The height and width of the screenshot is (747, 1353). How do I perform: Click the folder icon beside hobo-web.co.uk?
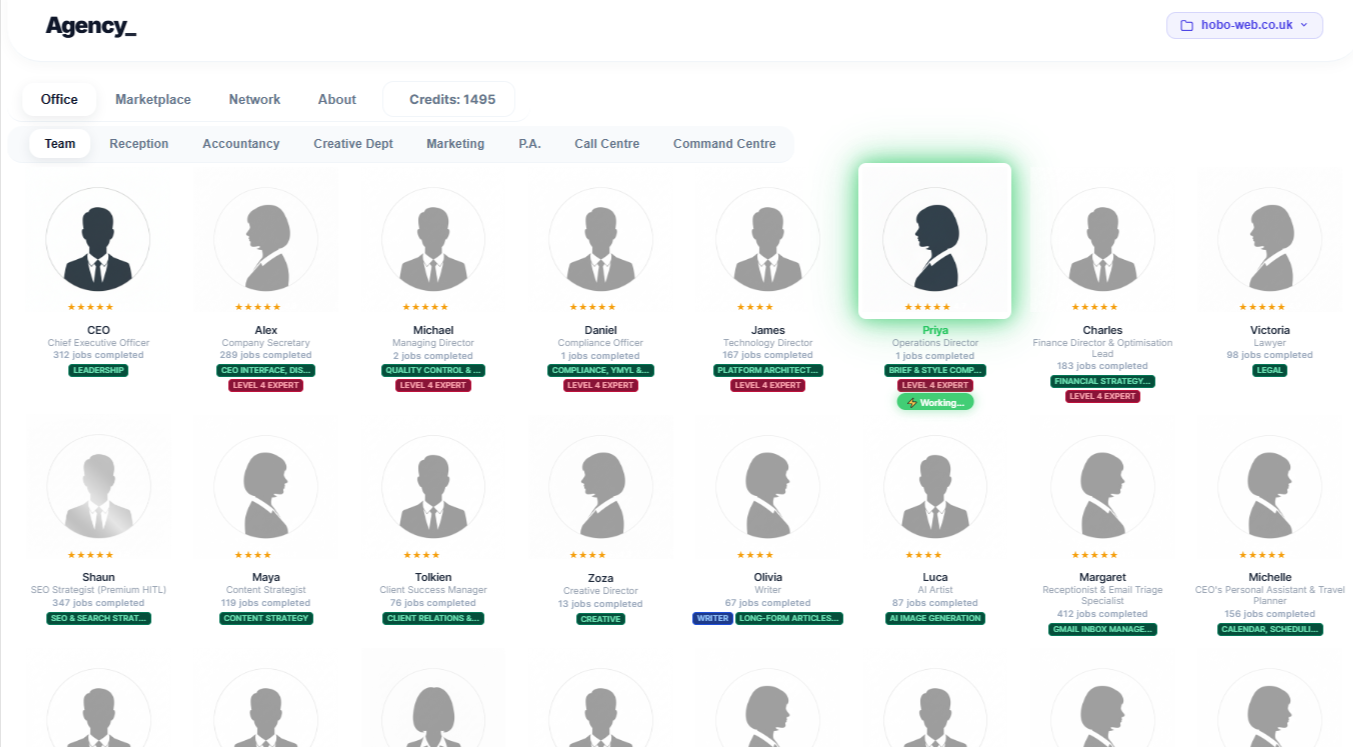click(x=1185, y=25)
